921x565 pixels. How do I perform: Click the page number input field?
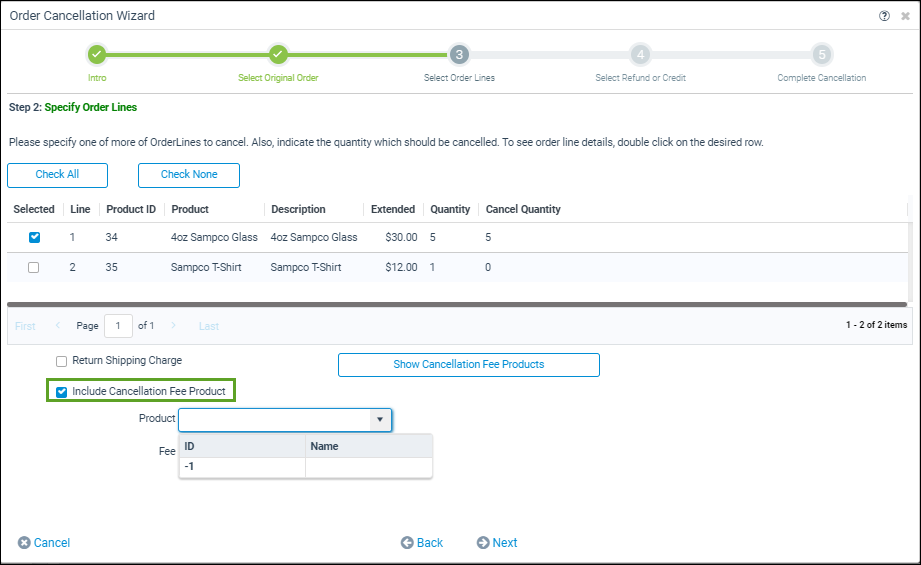[x=118, y=326]
